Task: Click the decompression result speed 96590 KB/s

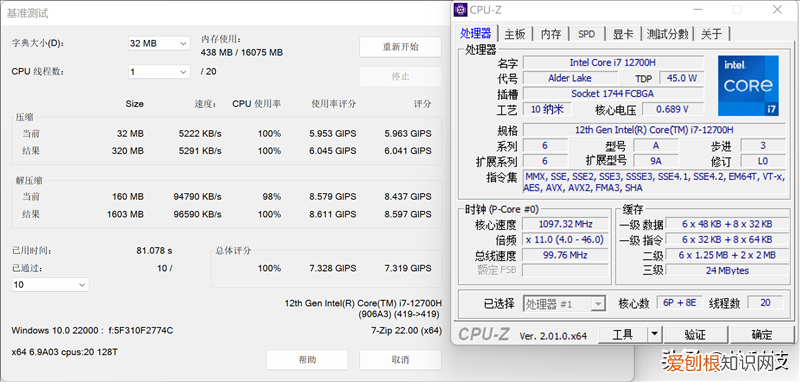Action: 197,214
